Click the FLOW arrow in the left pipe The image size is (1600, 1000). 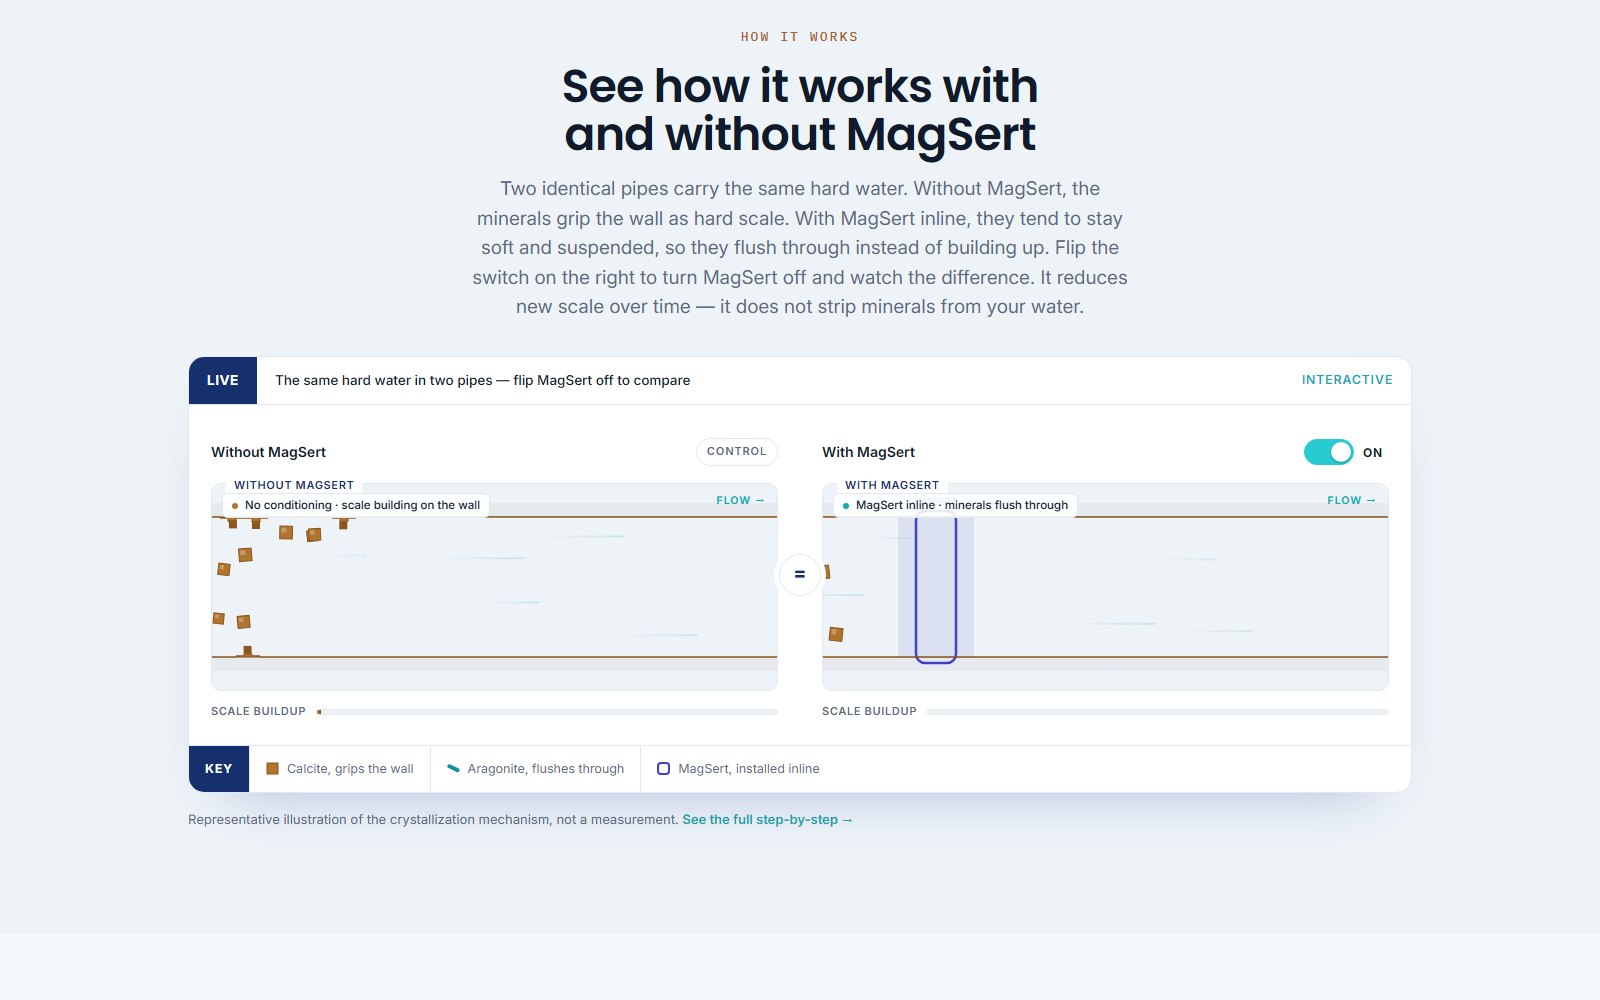coord(740,500)
